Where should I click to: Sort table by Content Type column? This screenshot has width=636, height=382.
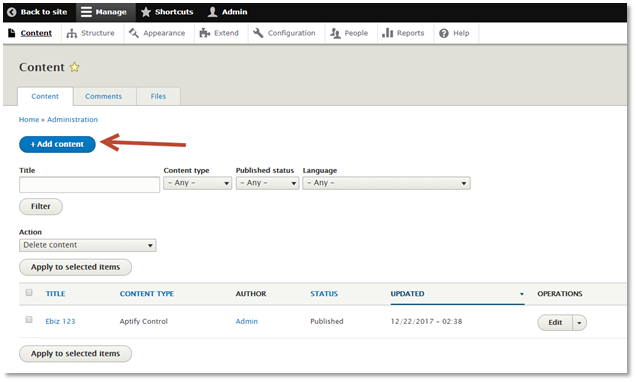(x=146, y=294)
